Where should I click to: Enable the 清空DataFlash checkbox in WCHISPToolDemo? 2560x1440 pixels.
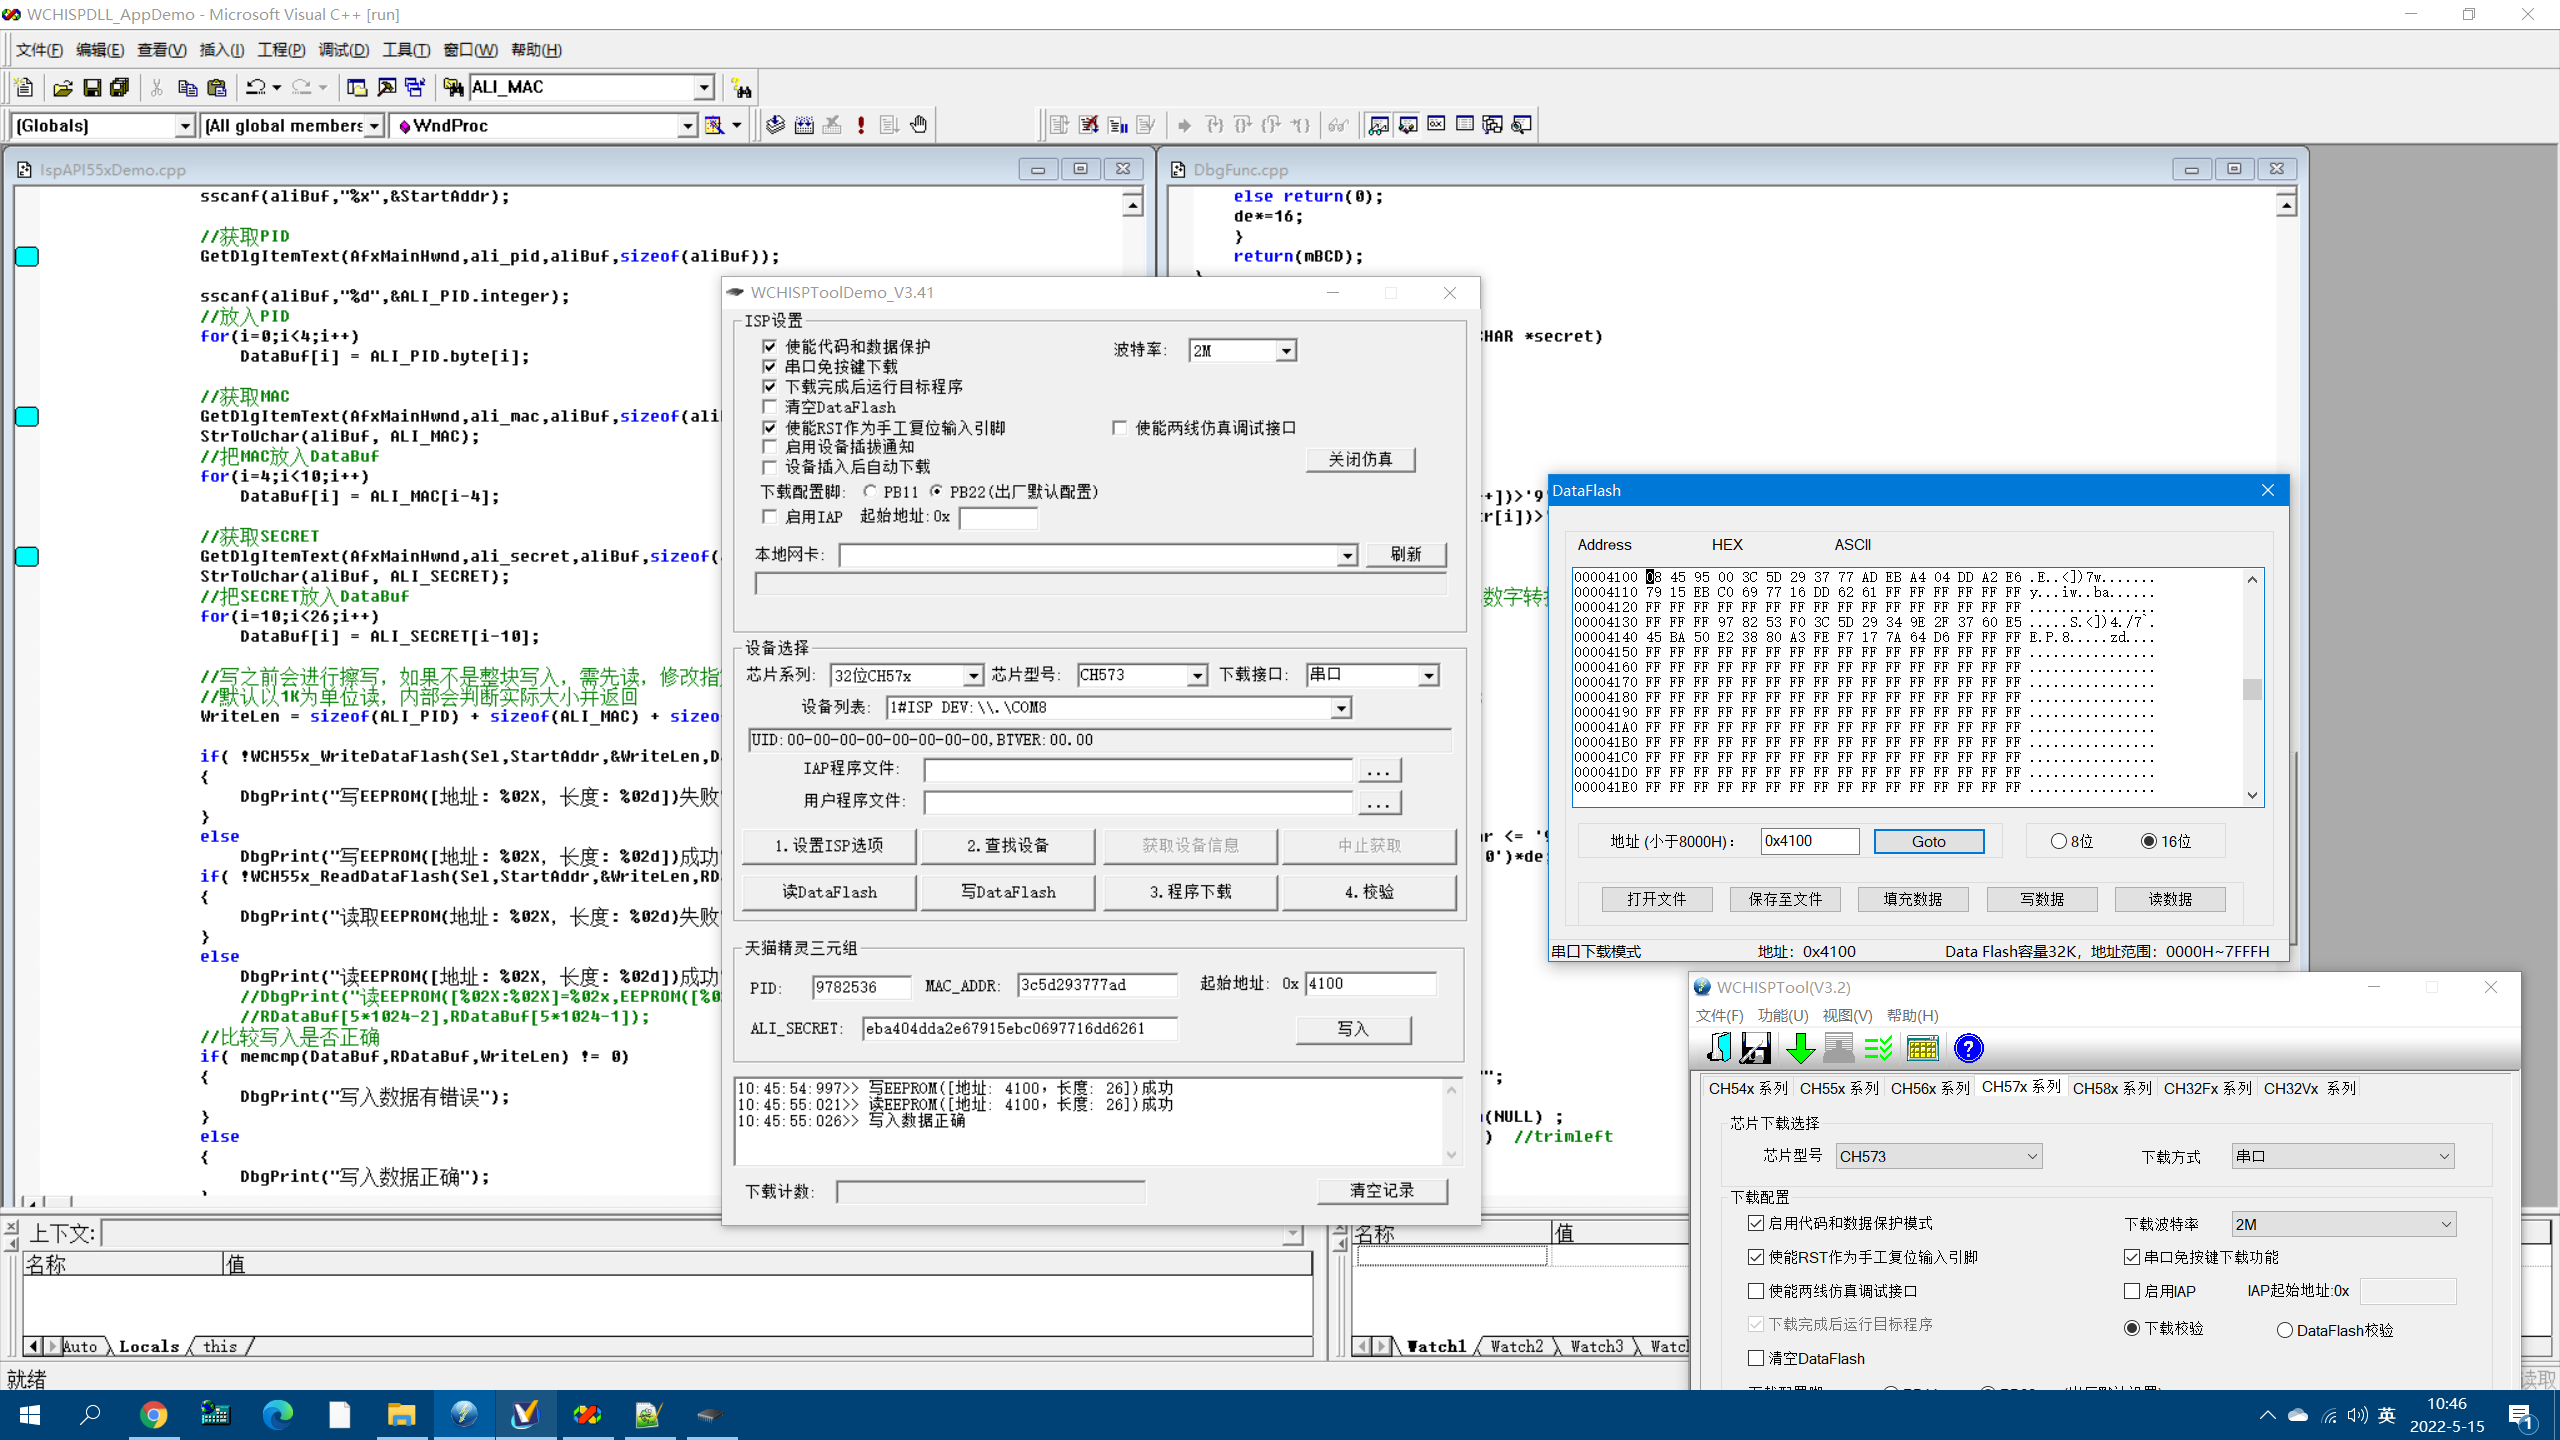pos(769,407)
